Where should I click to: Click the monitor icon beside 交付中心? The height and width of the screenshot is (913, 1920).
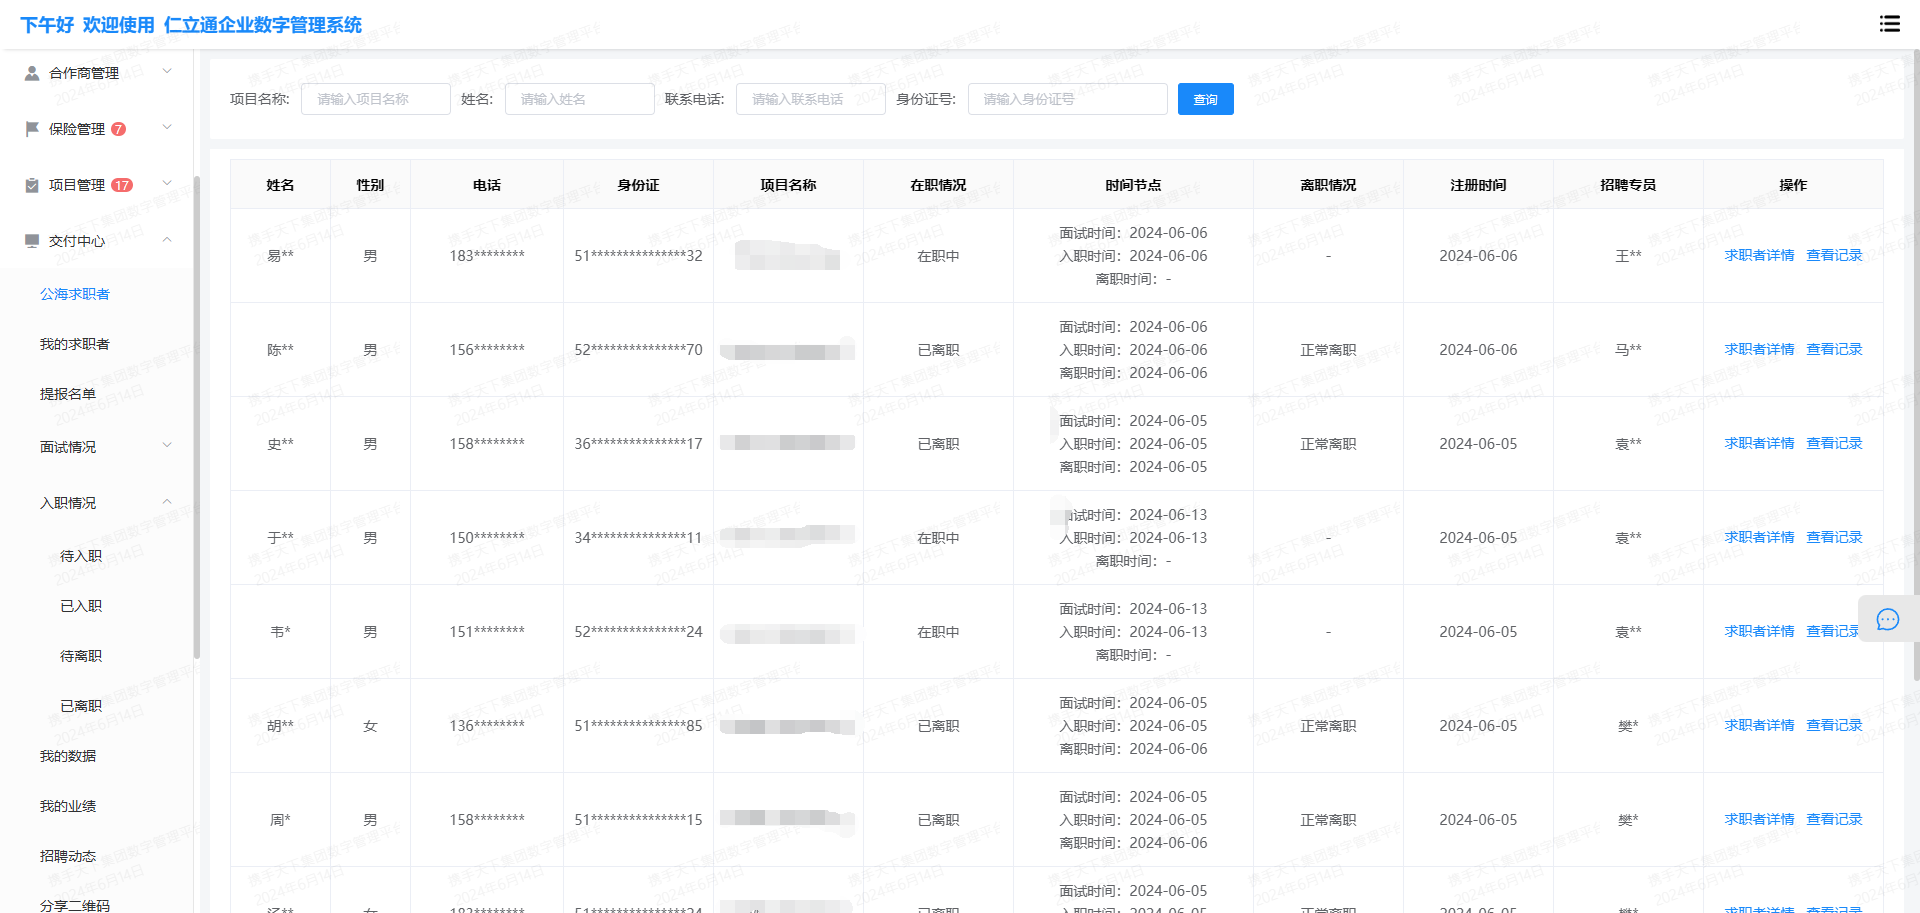32,241
